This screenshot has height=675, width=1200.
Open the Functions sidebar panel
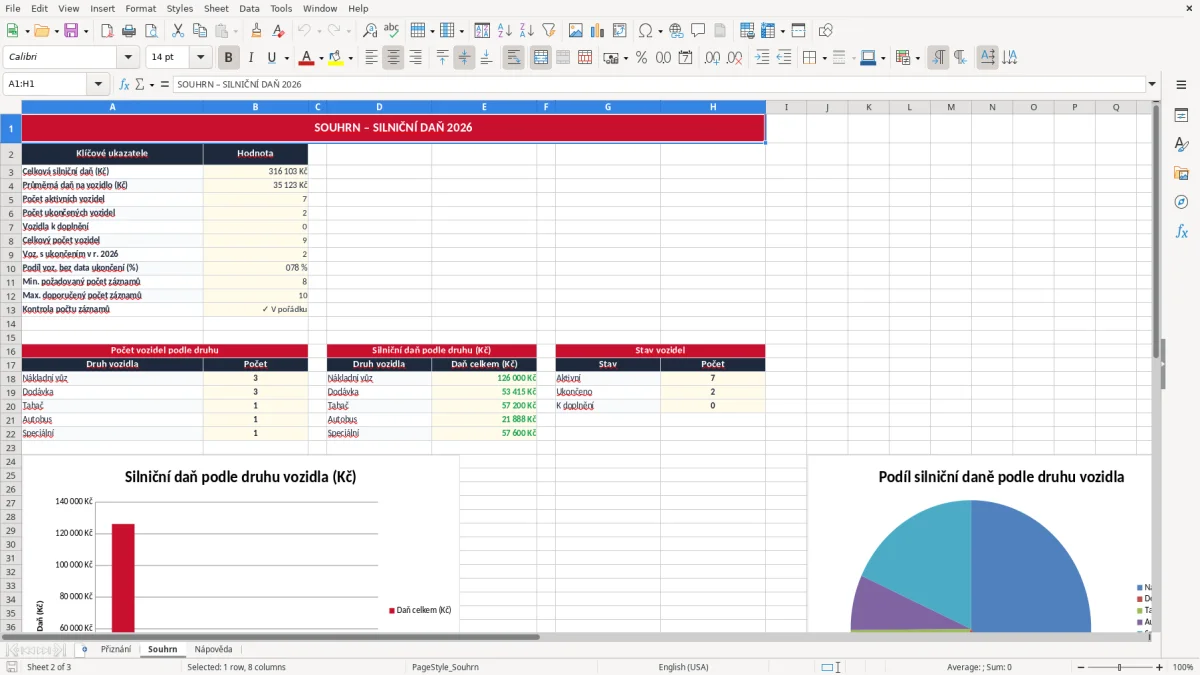coord(1181,231)
